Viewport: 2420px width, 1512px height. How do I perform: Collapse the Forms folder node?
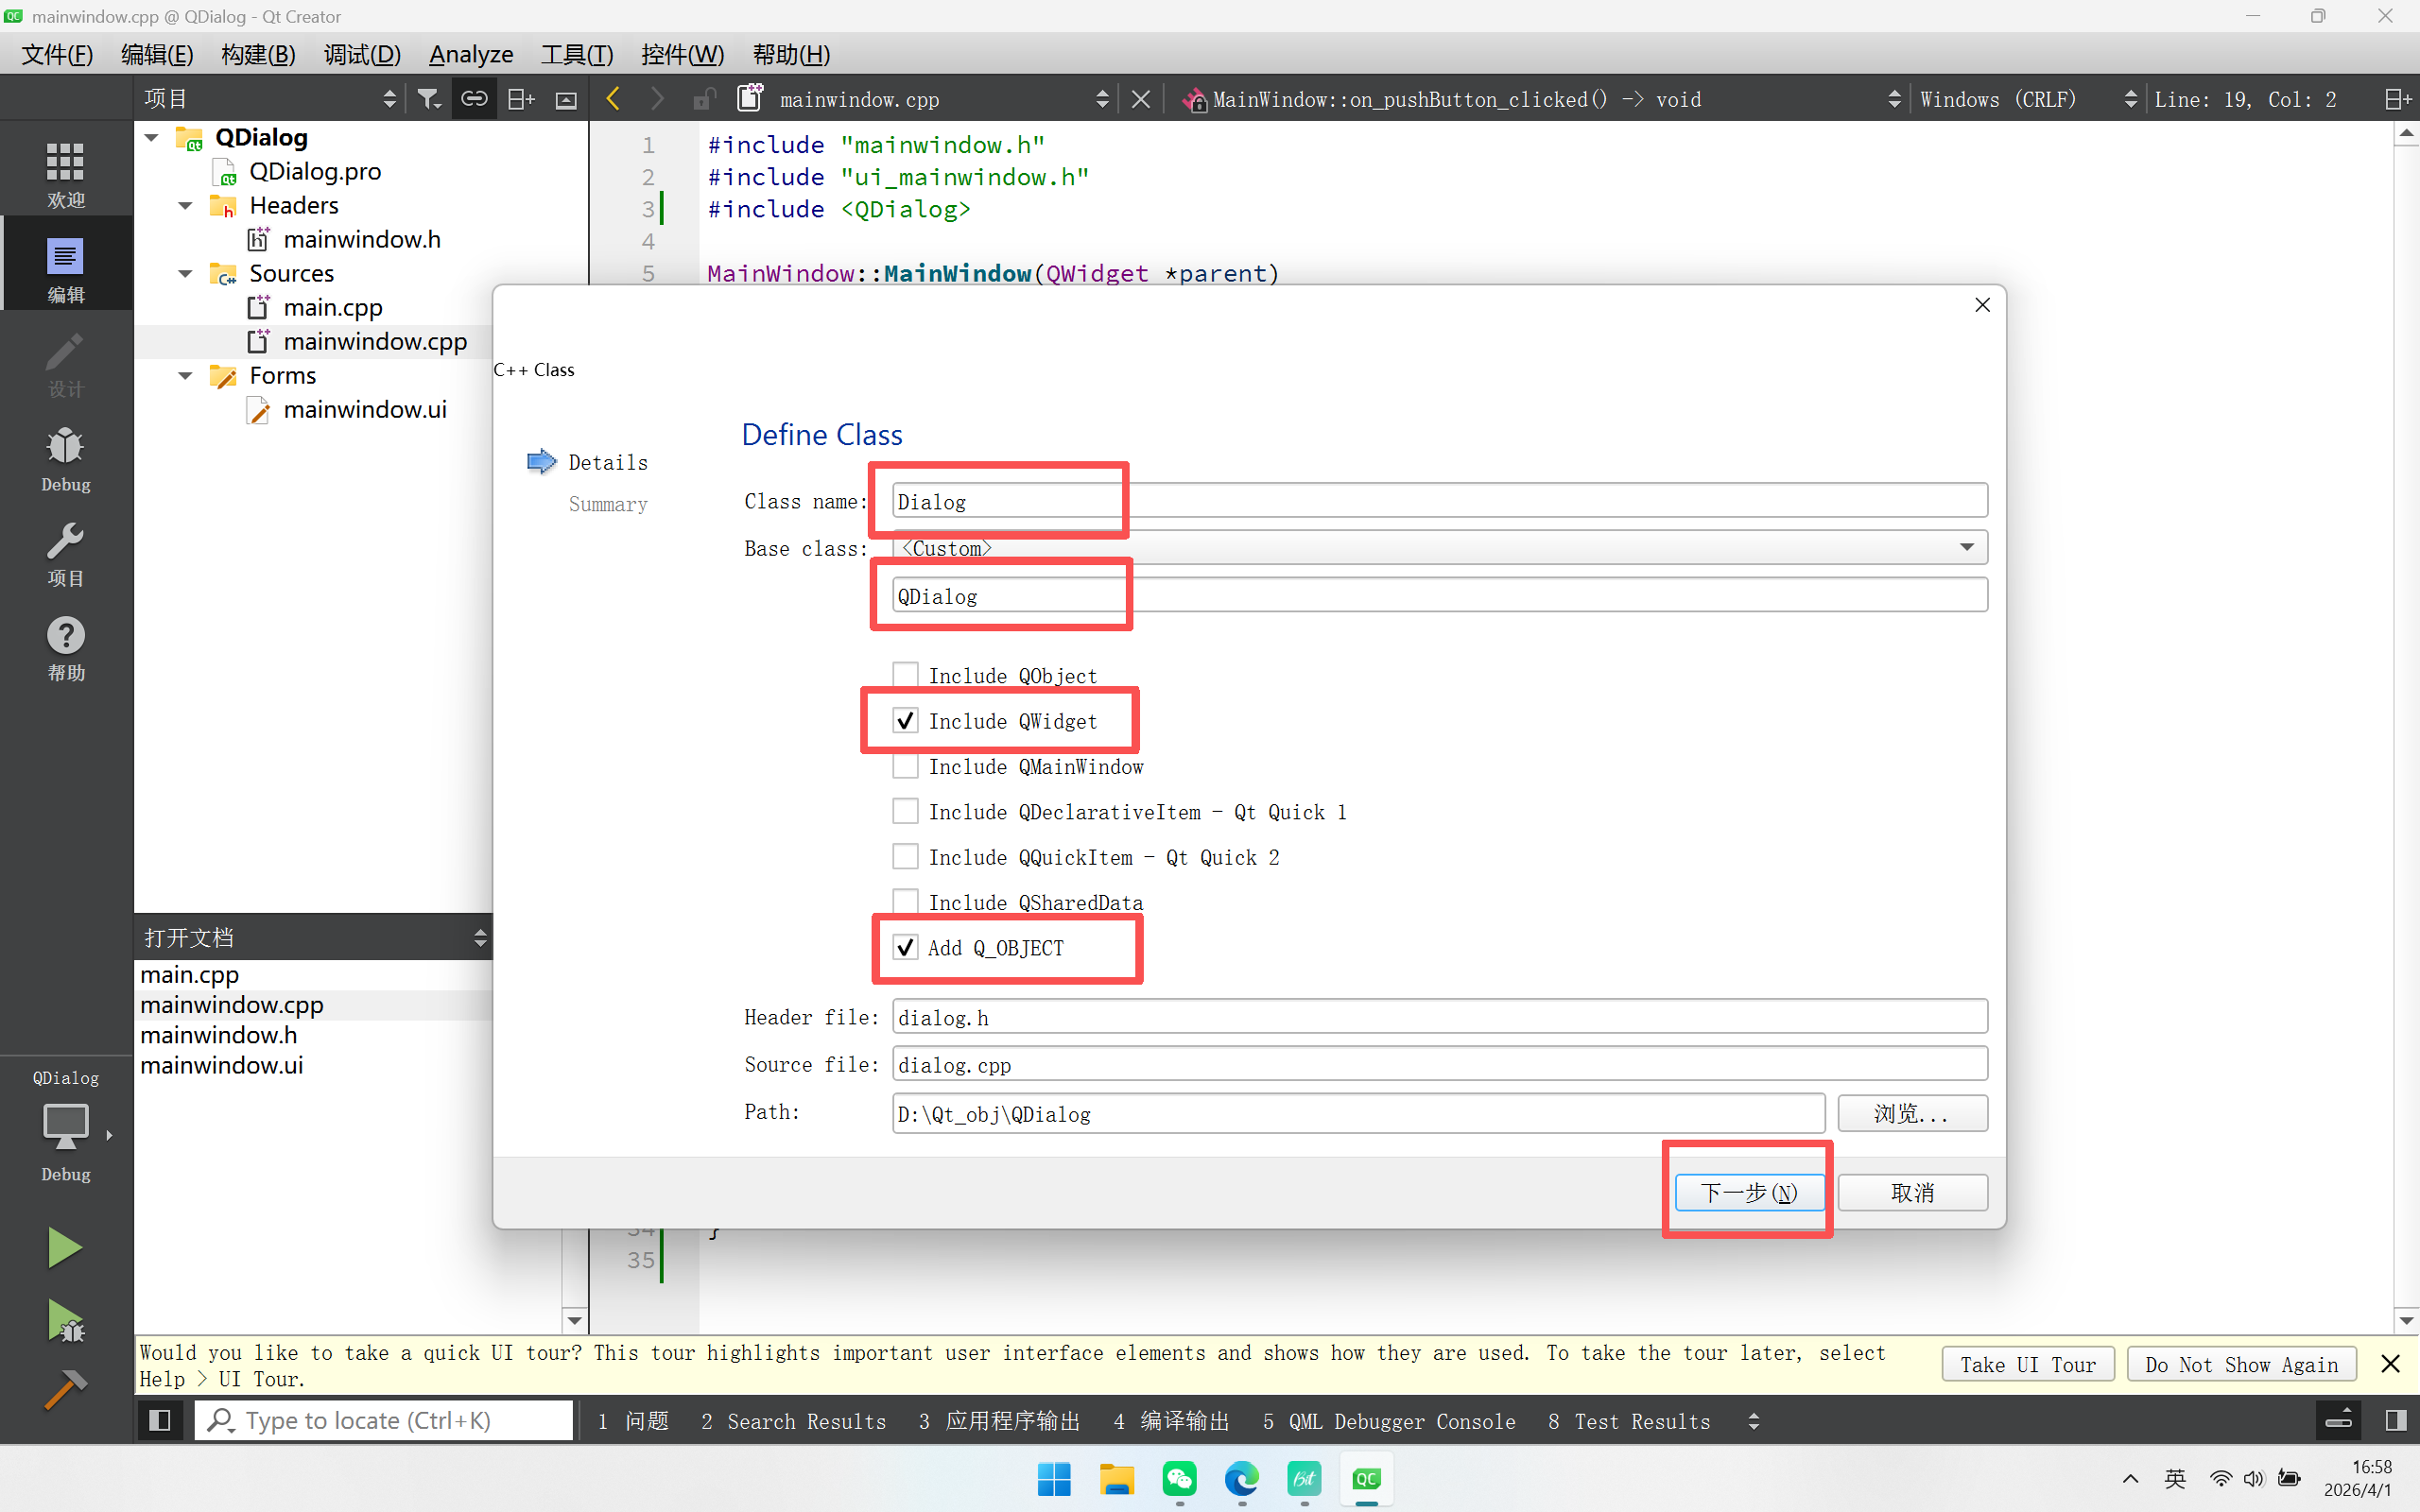pyautogui.click(x=185, y=376)
